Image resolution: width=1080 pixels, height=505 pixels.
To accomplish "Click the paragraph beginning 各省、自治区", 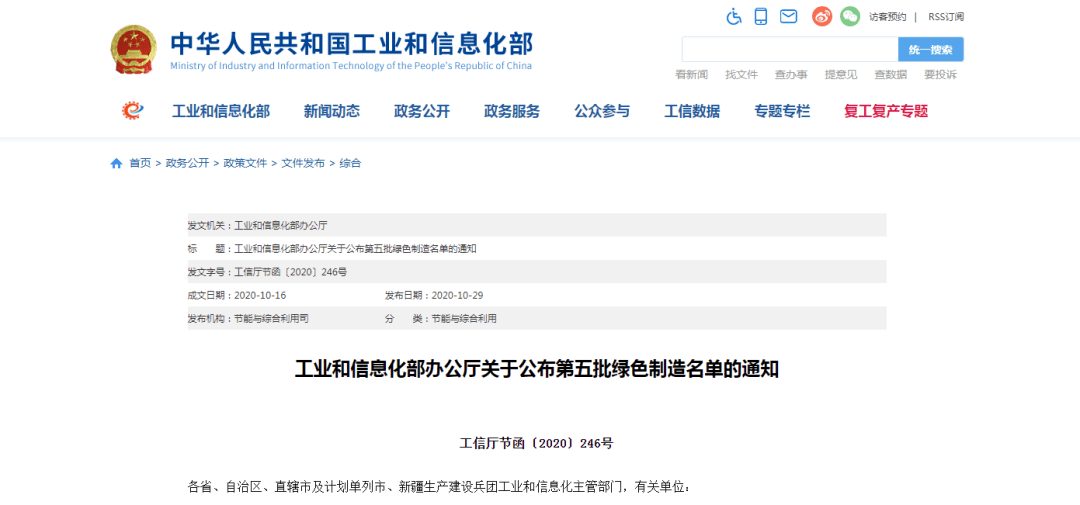I will click(439, 488).
